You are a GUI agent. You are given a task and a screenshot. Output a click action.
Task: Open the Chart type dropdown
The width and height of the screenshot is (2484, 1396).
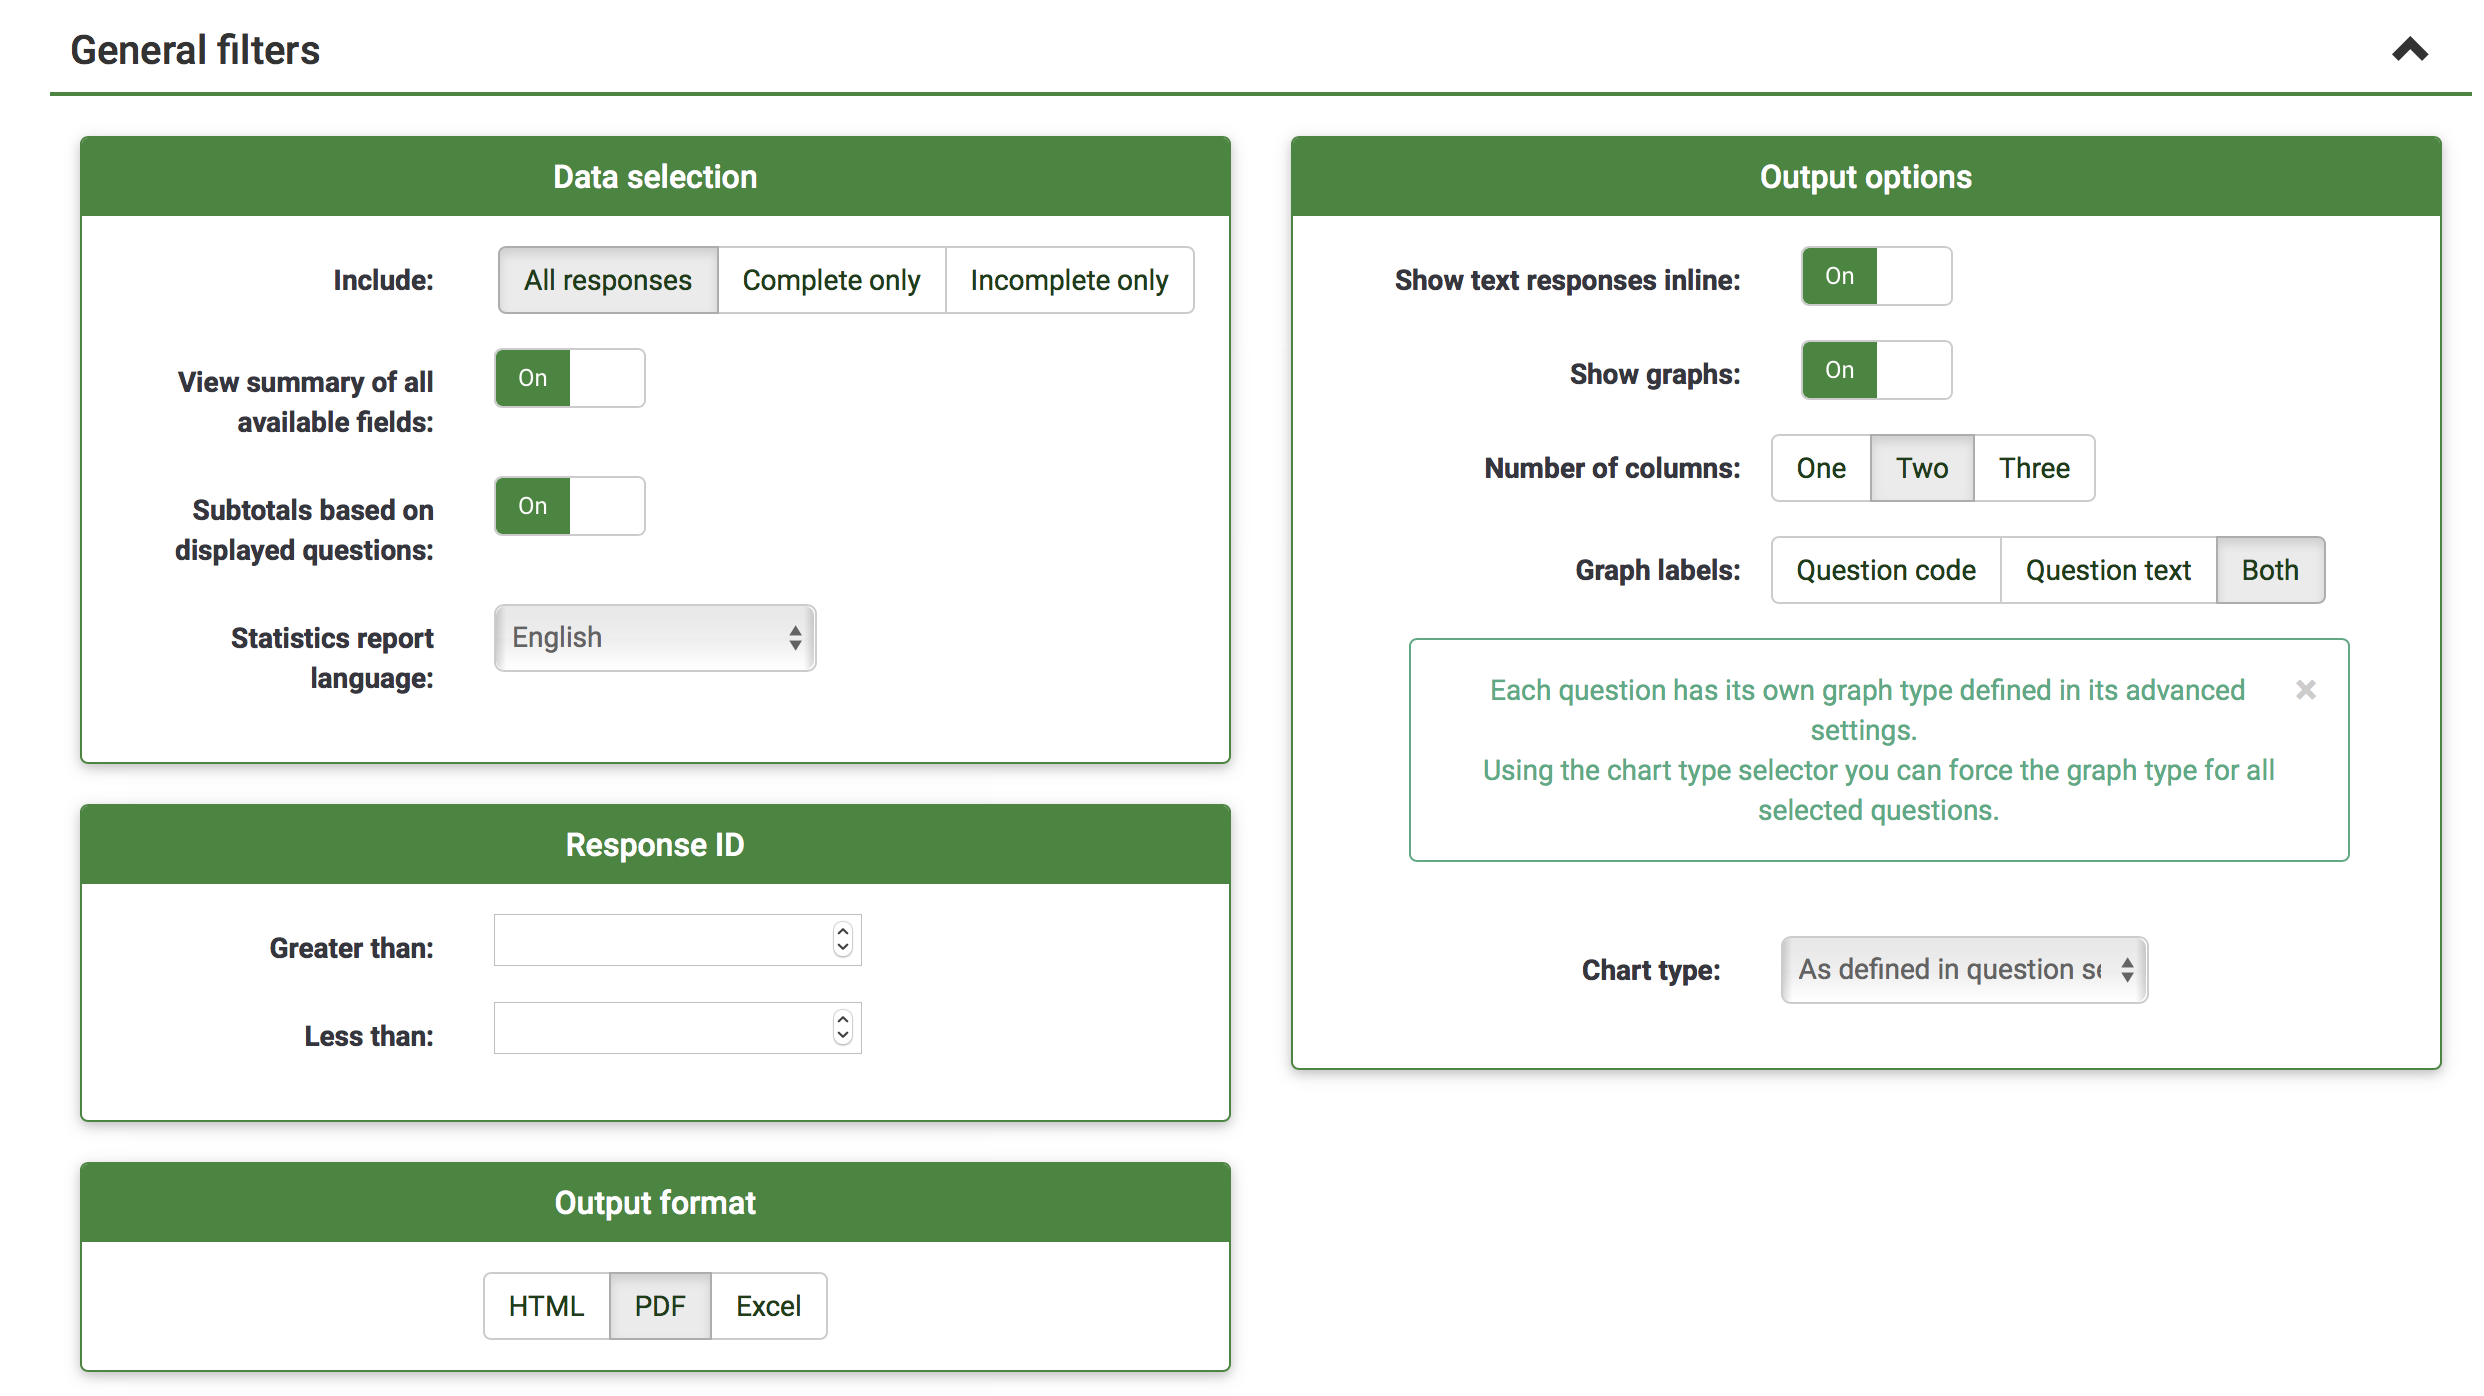[1963, 970]
